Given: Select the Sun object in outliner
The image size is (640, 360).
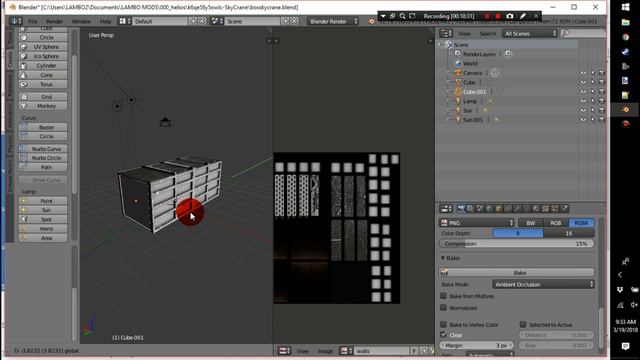Looking at the screenshot, I should [467, 111].
